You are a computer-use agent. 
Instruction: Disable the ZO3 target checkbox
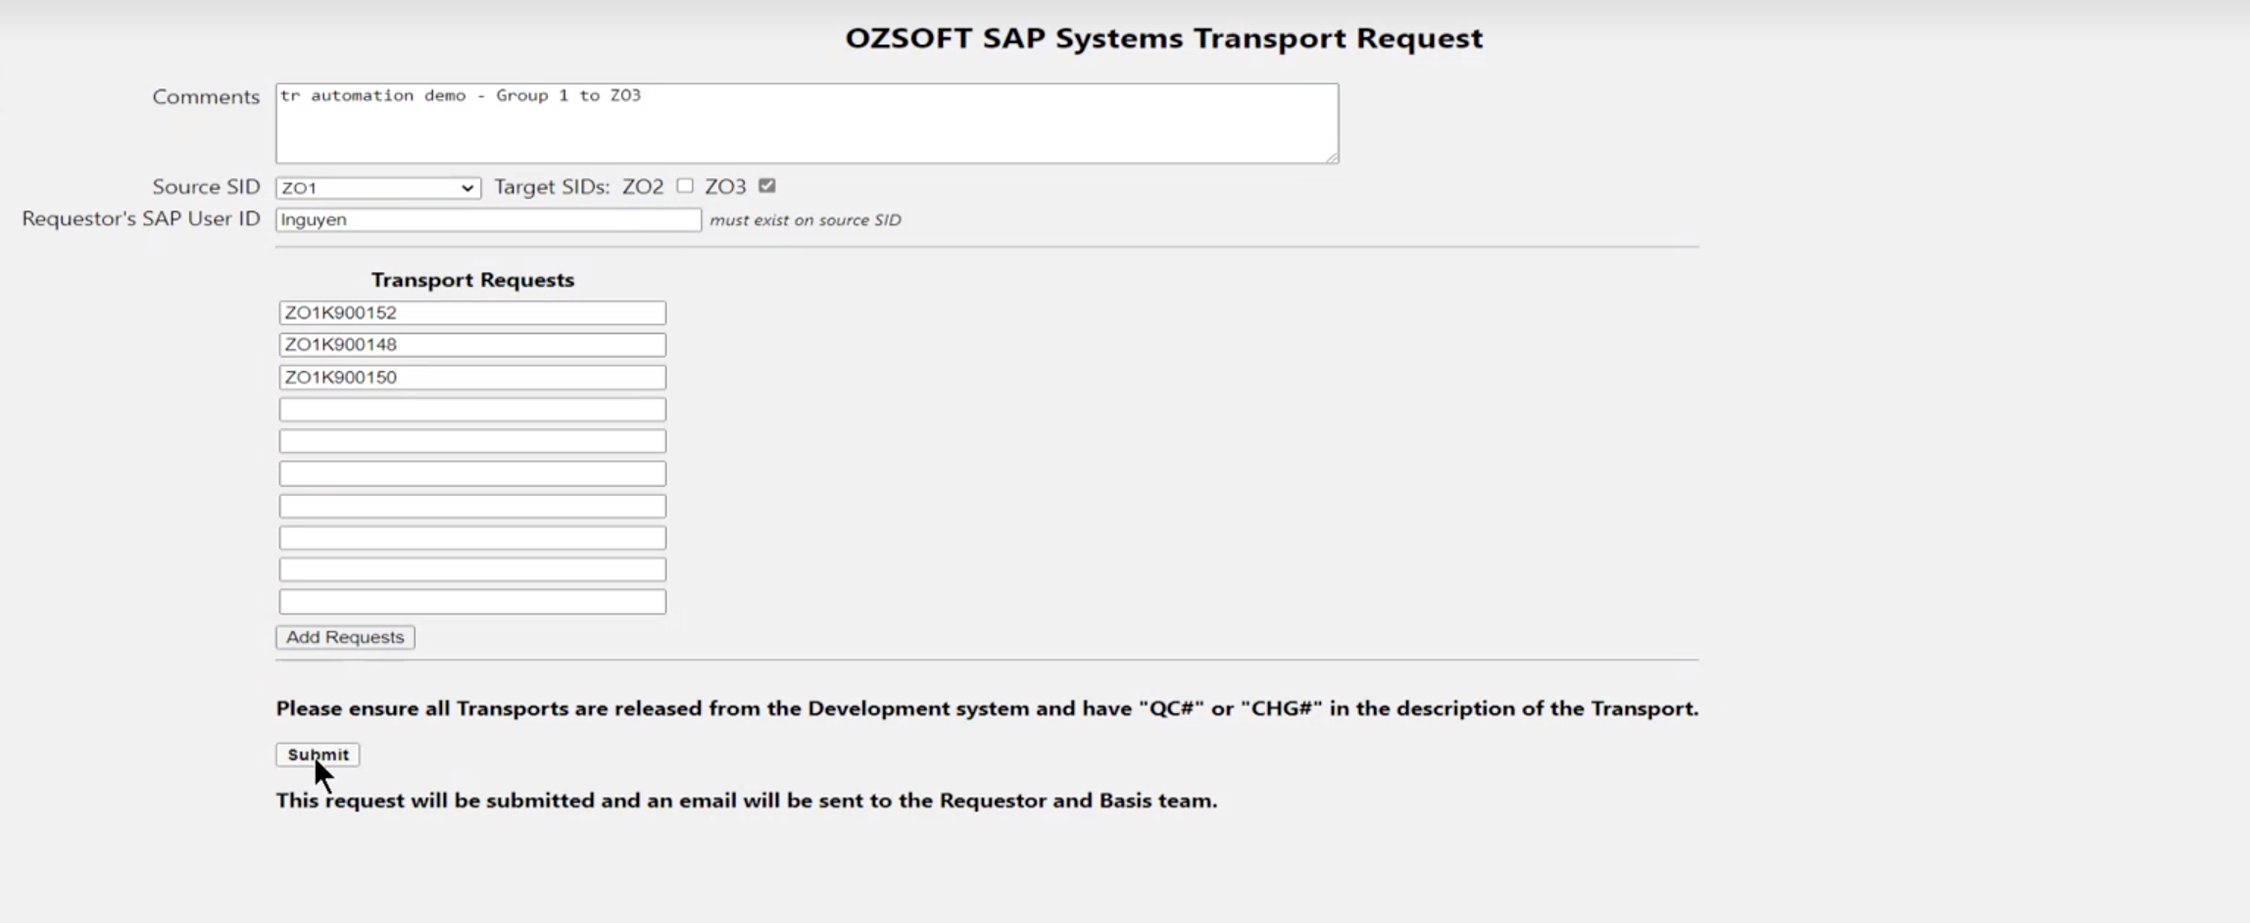click(768, 185)
